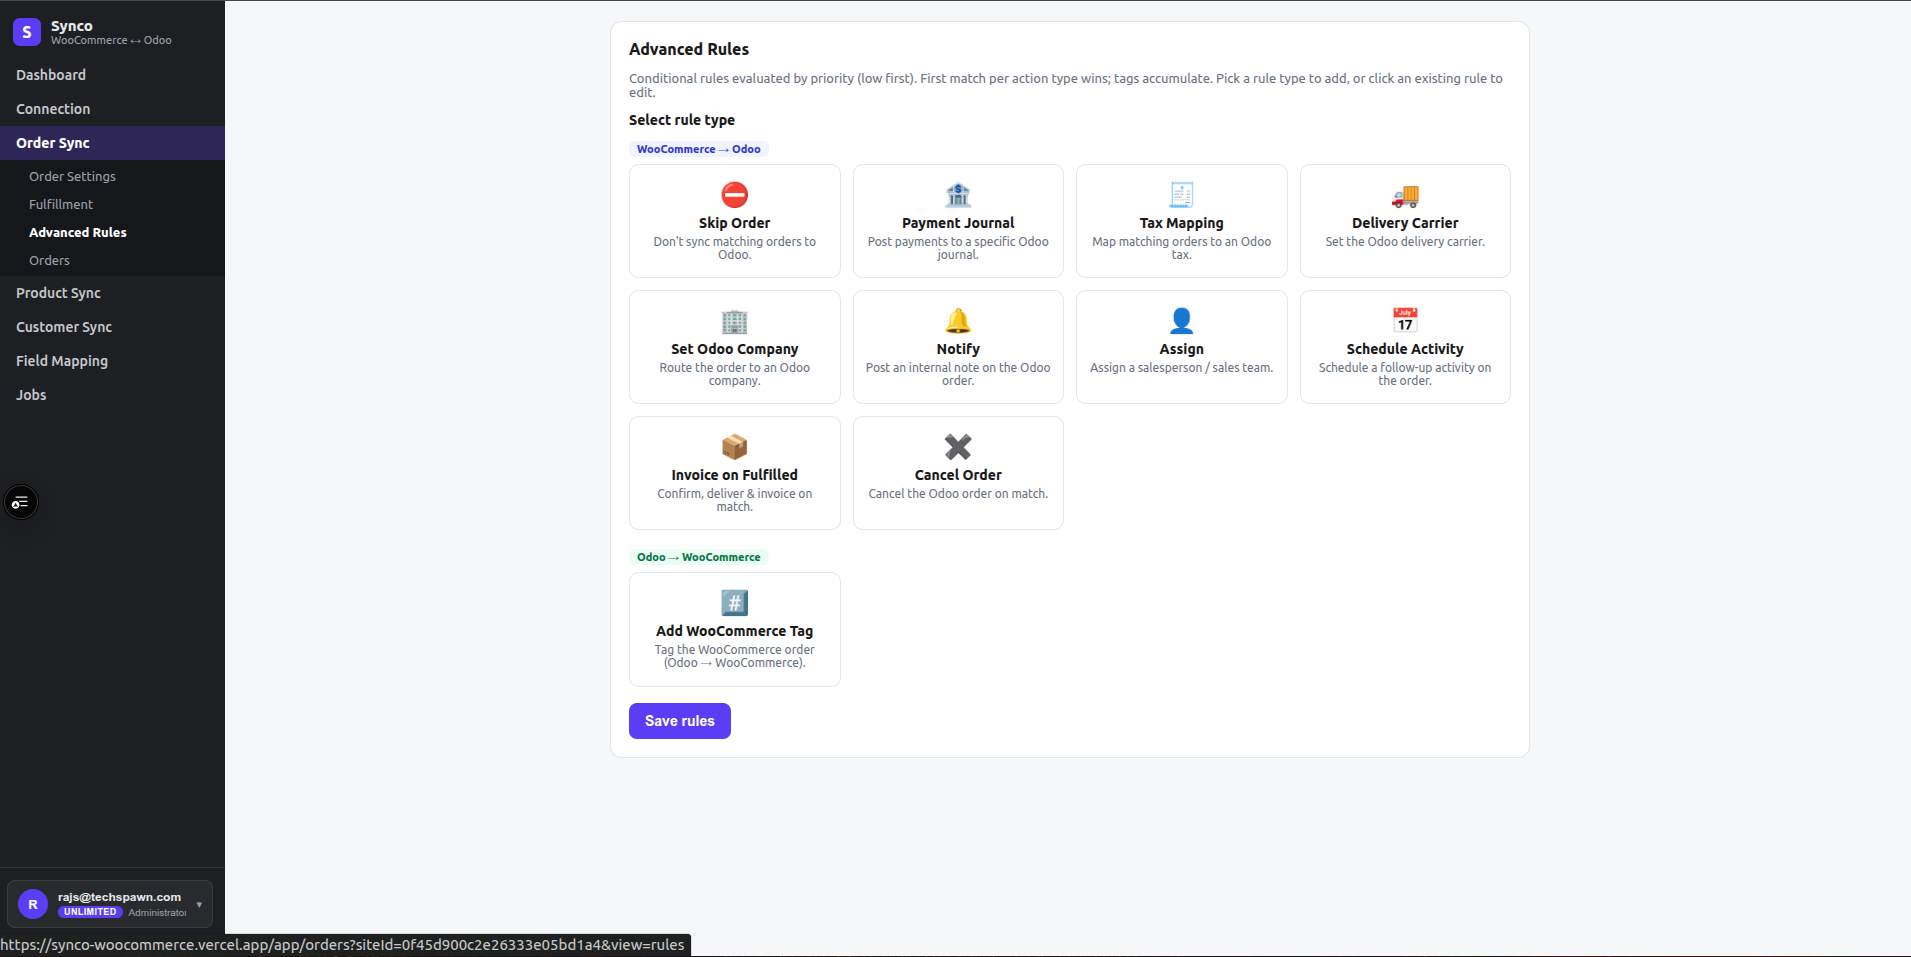Click the rajs@techspawn.com account email

[119, 897]
